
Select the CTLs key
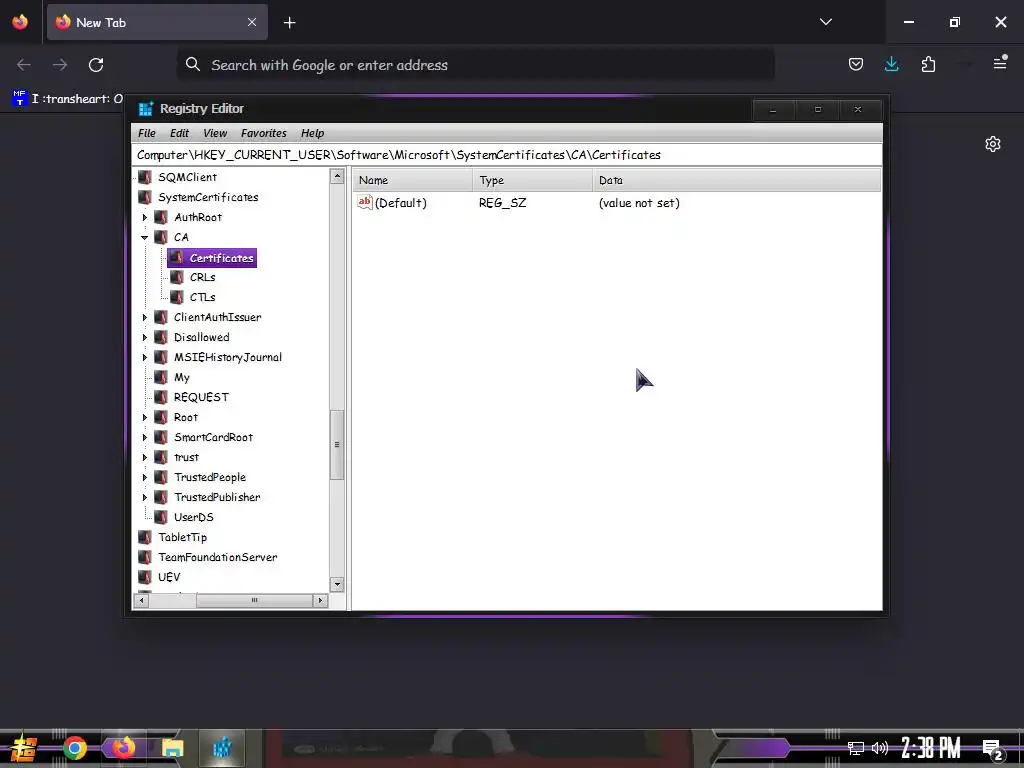[x=202, y=297]
